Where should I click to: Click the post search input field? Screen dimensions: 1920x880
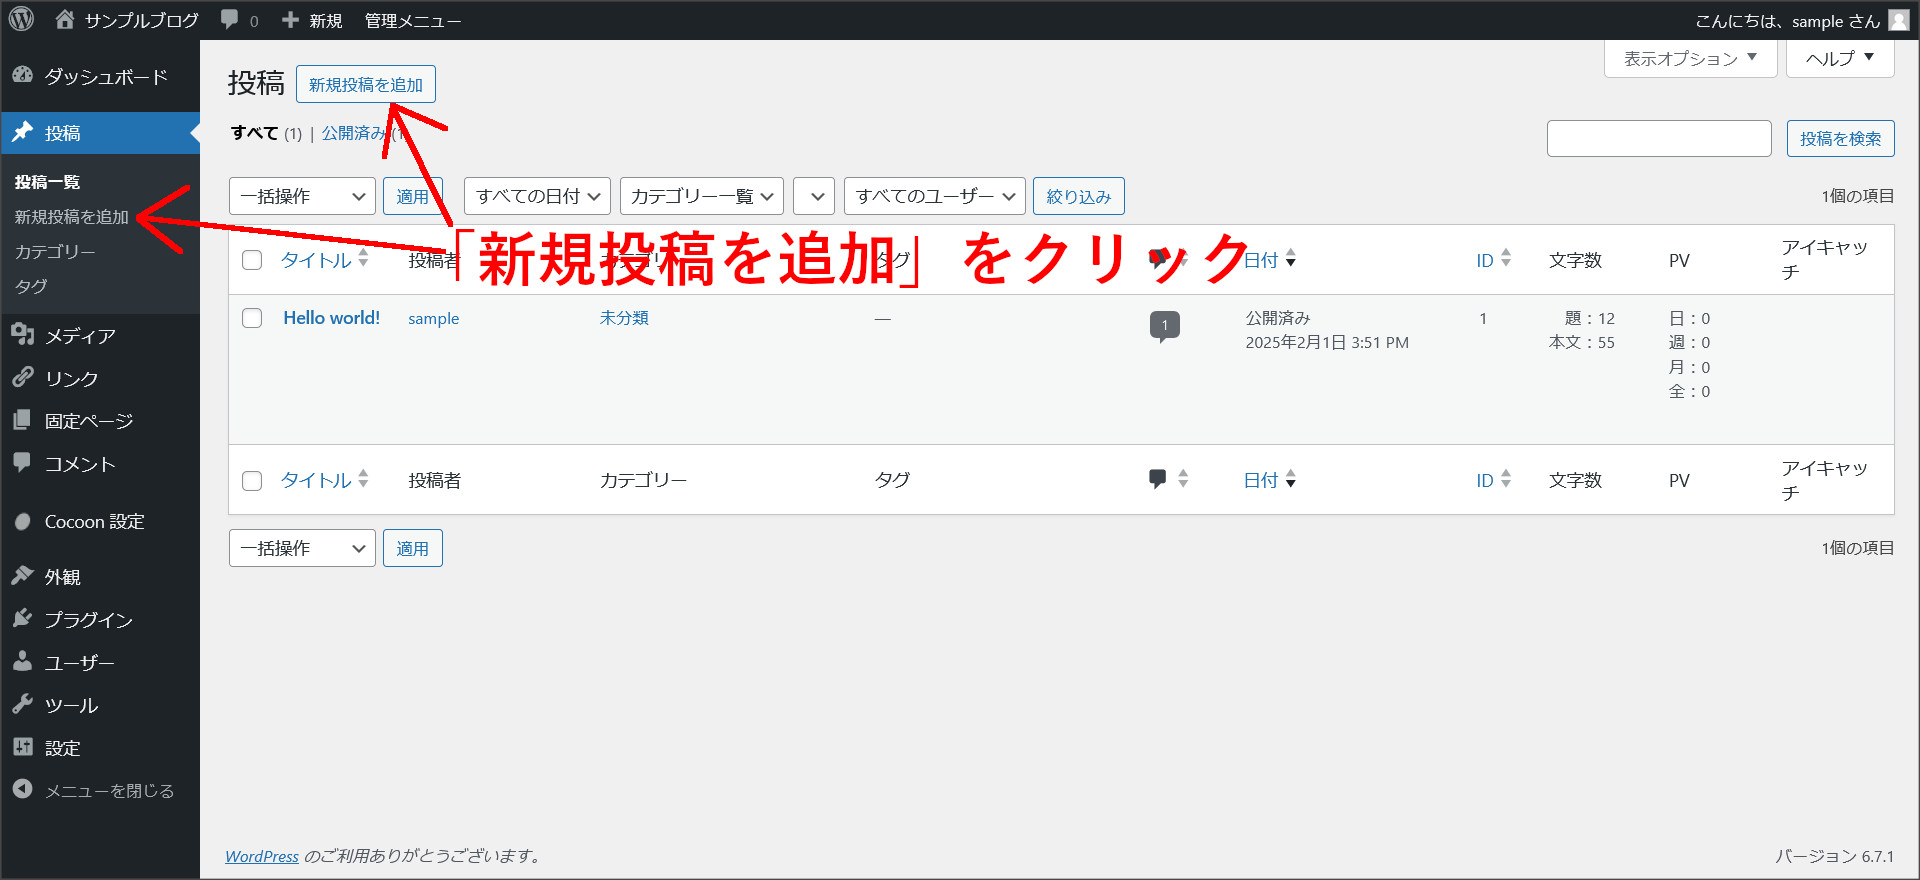tap(1659, 139)
